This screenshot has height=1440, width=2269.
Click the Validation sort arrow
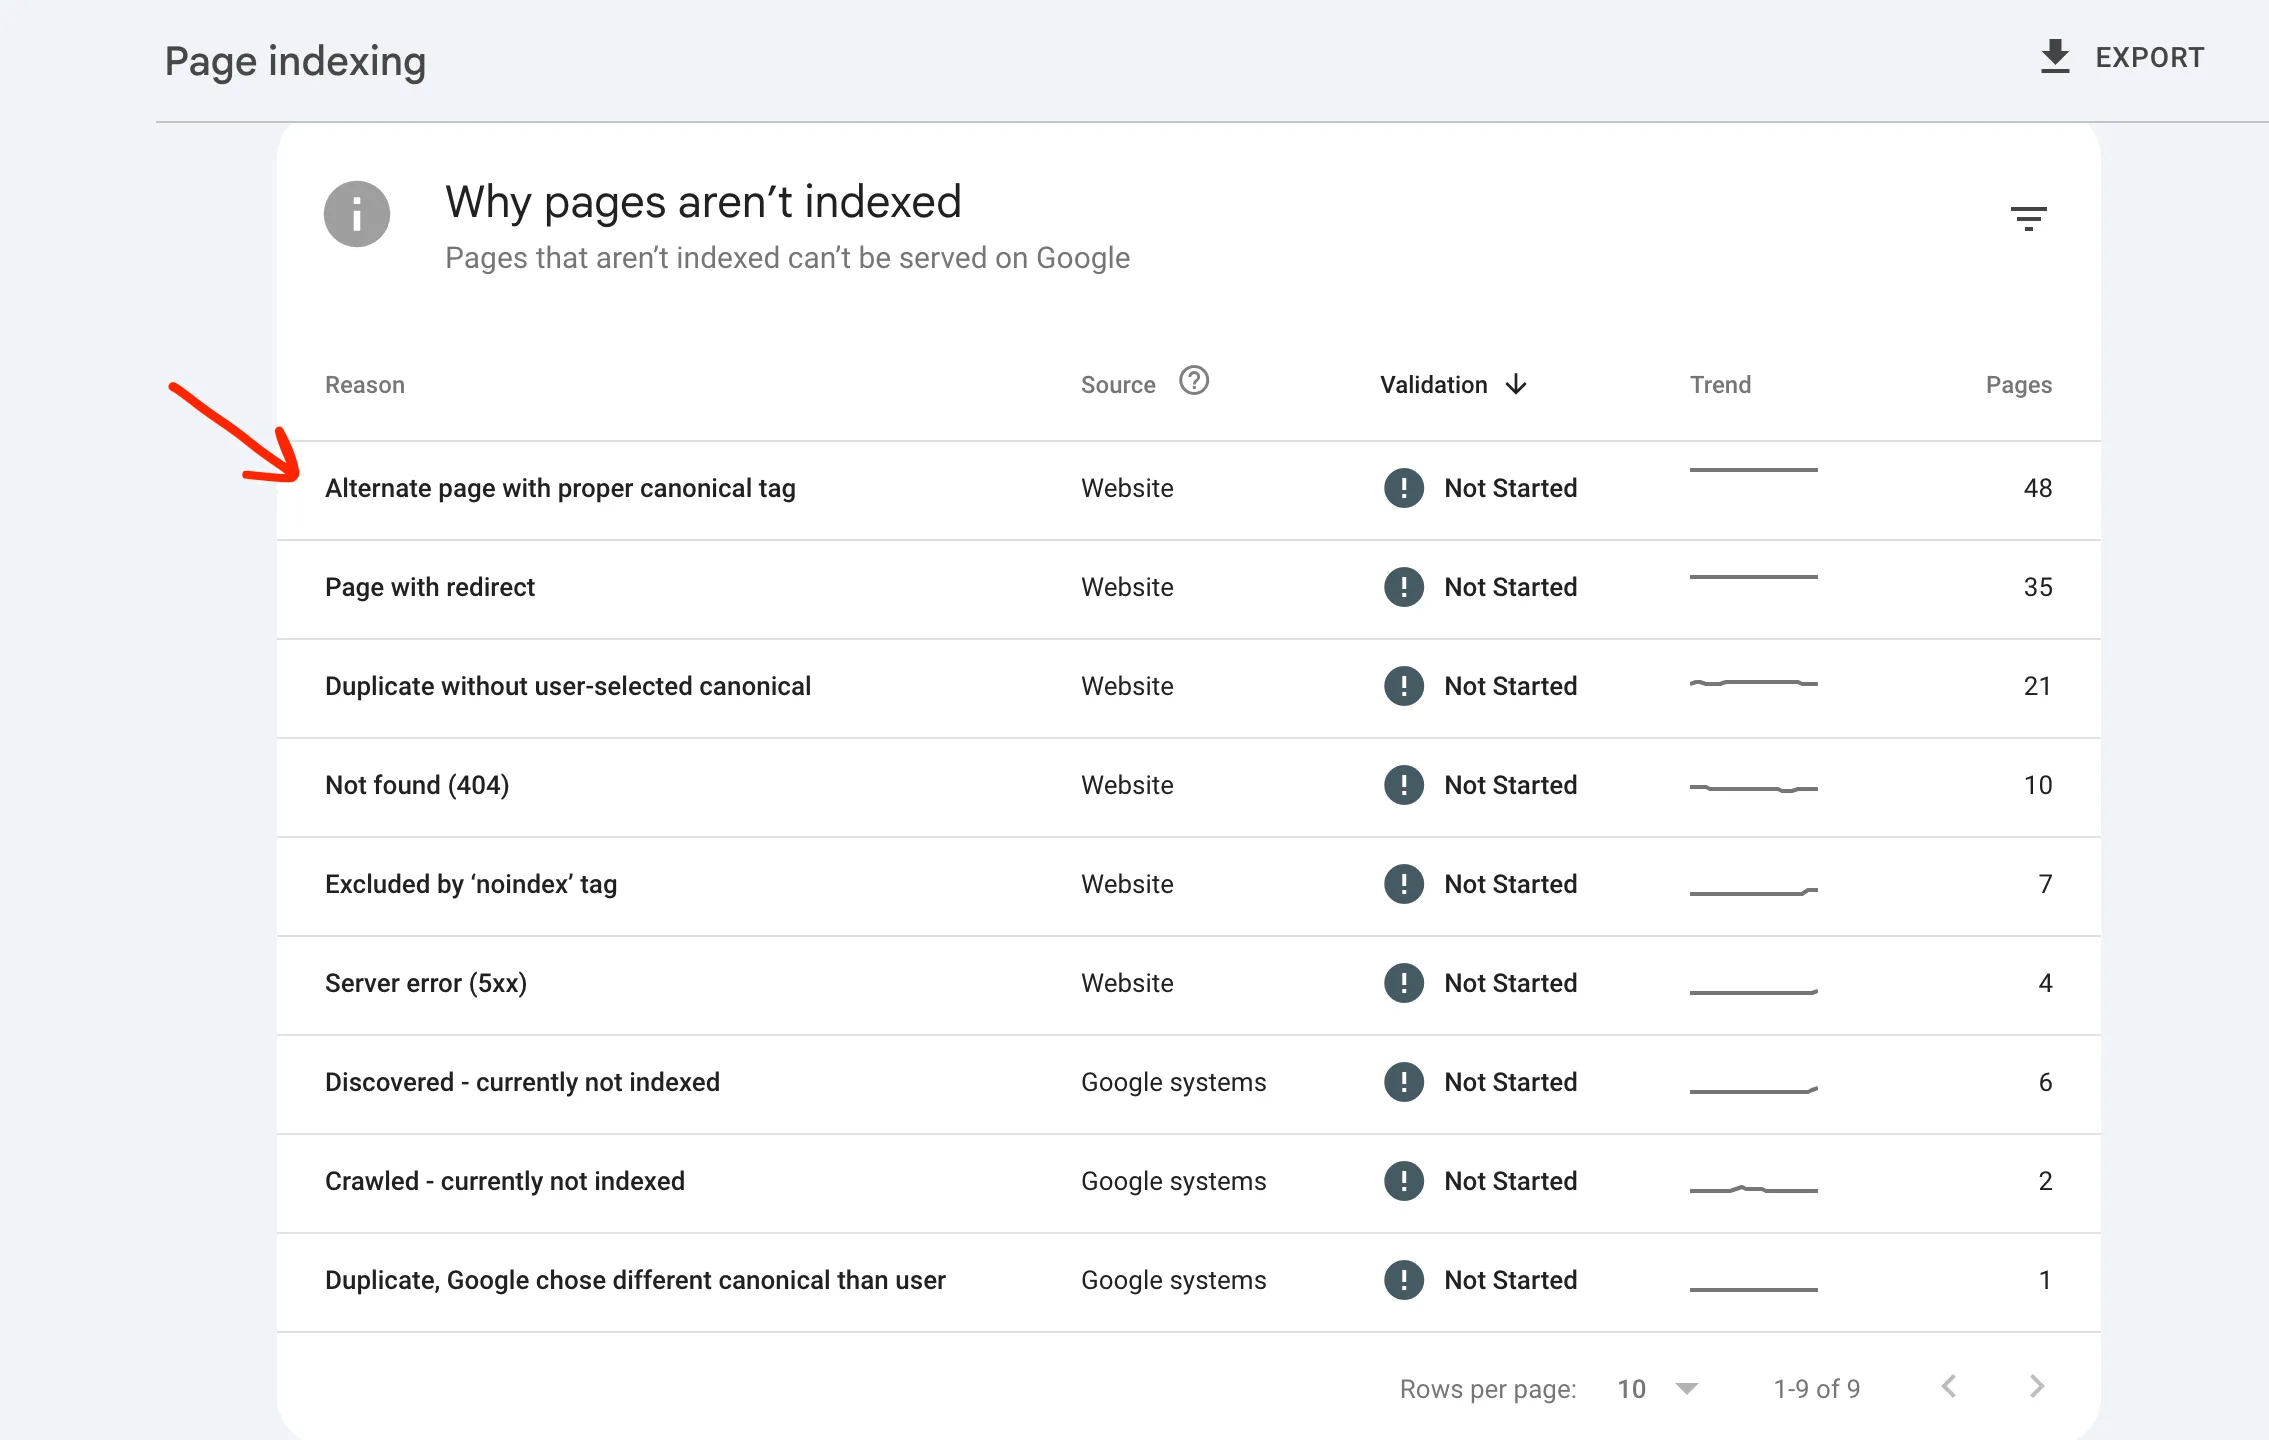[1516, 384]
